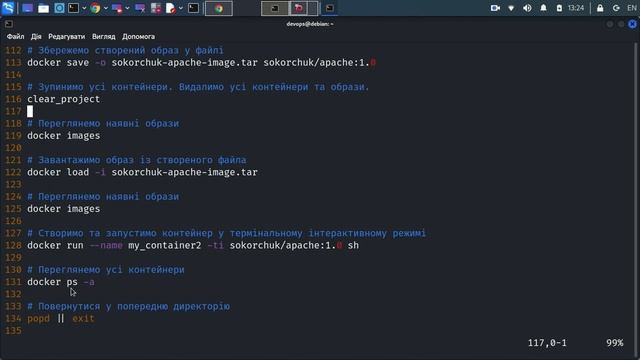Click comment 'Повернутися у попередню директорію'
Screen dimensions: 640x360
click(x=134, y=307)
